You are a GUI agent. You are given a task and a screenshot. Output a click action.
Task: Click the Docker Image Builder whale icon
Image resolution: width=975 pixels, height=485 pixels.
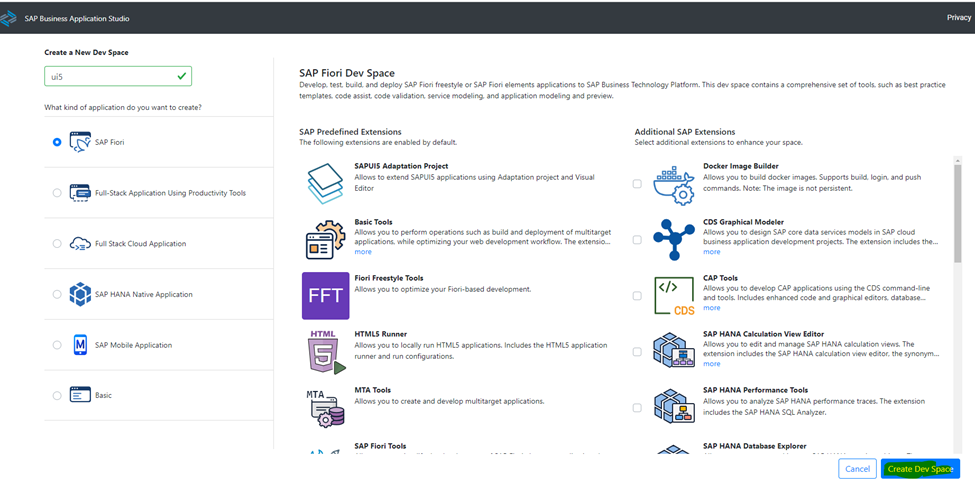[x=673, y=183]
